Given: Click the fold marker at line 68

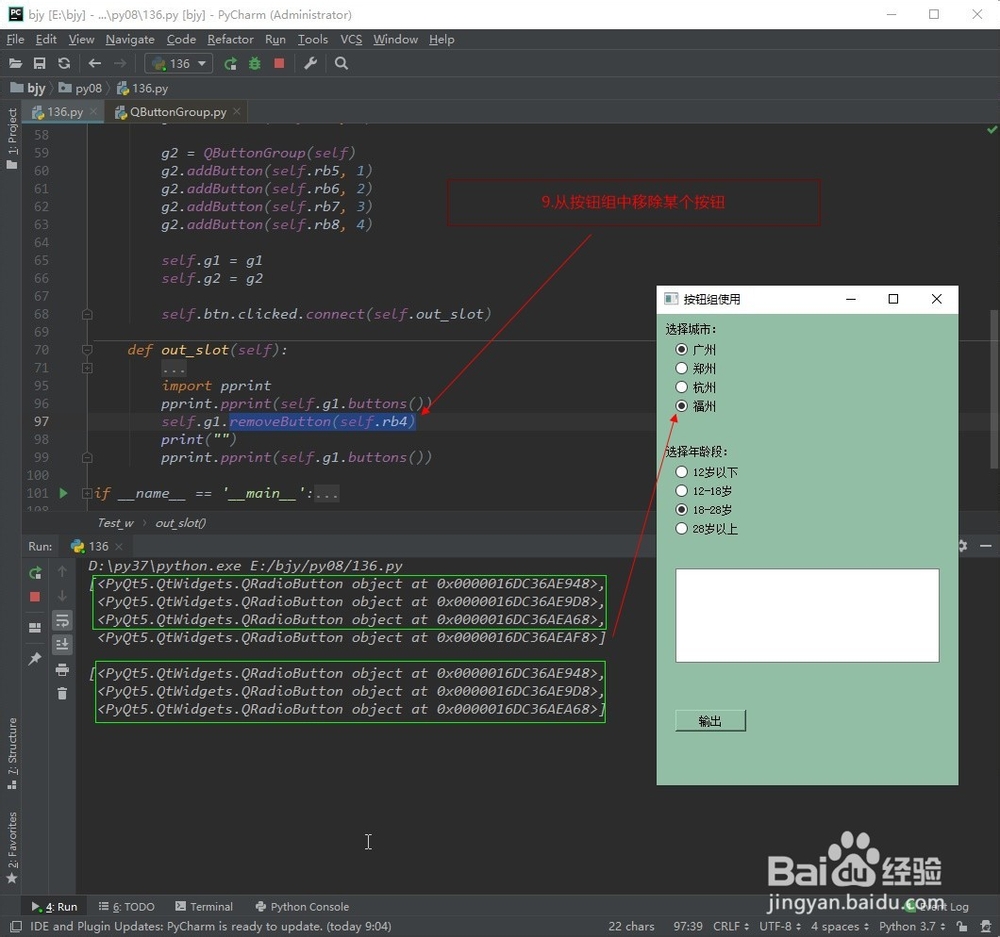Looking at the screenshot, I should tap(87, 314).
